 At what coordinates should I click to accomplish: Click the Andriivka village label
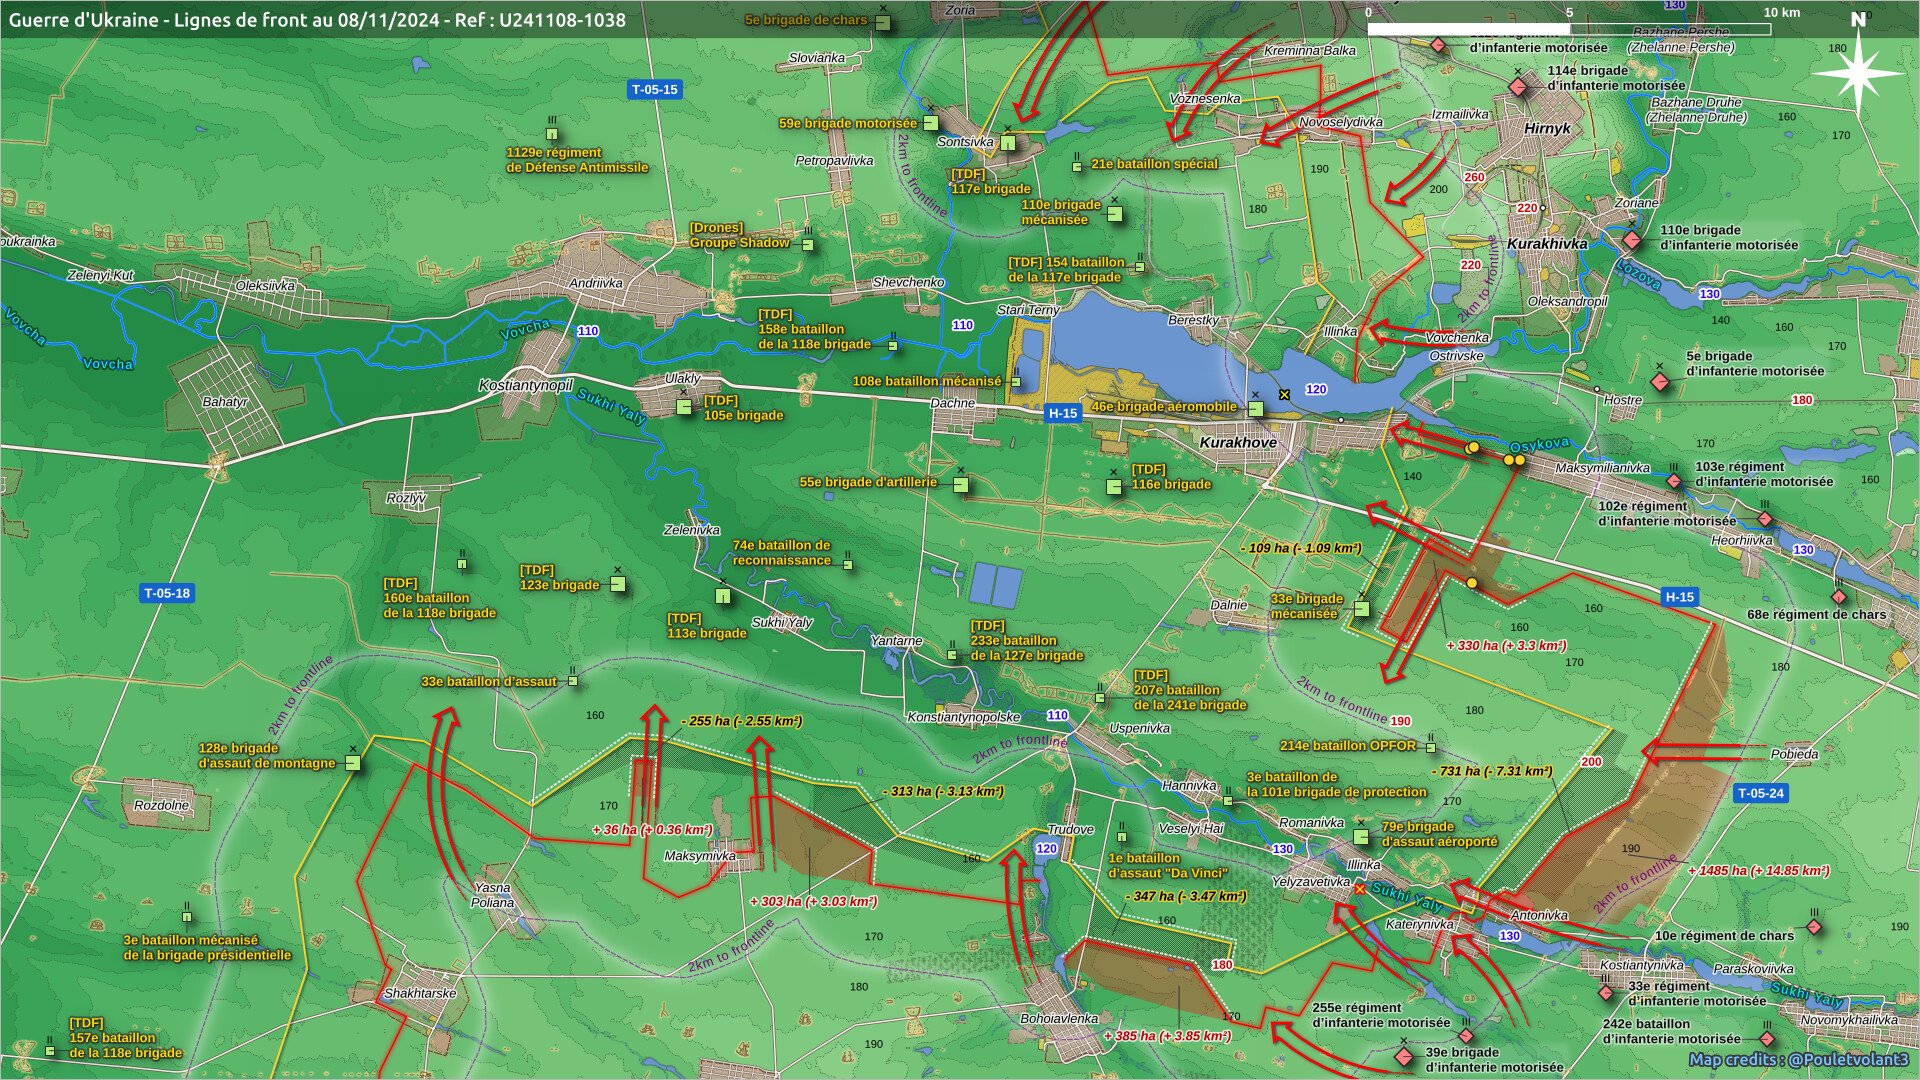[596, 283]
